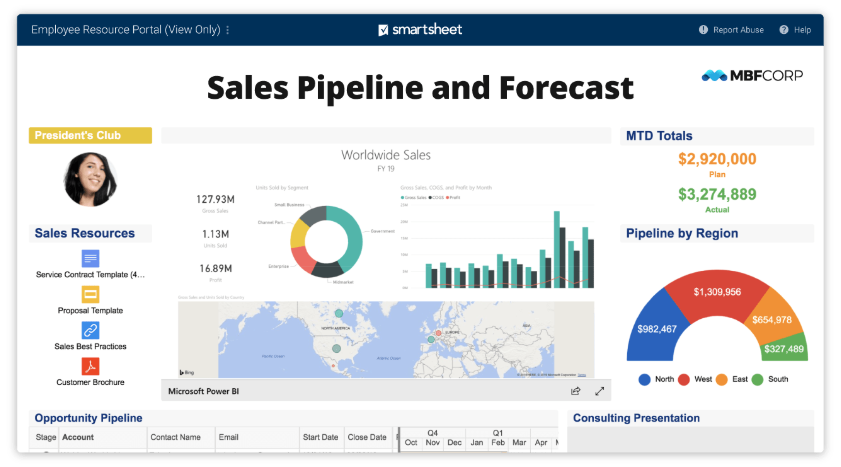Click the 127.93M gross sales value

point(215,199)
